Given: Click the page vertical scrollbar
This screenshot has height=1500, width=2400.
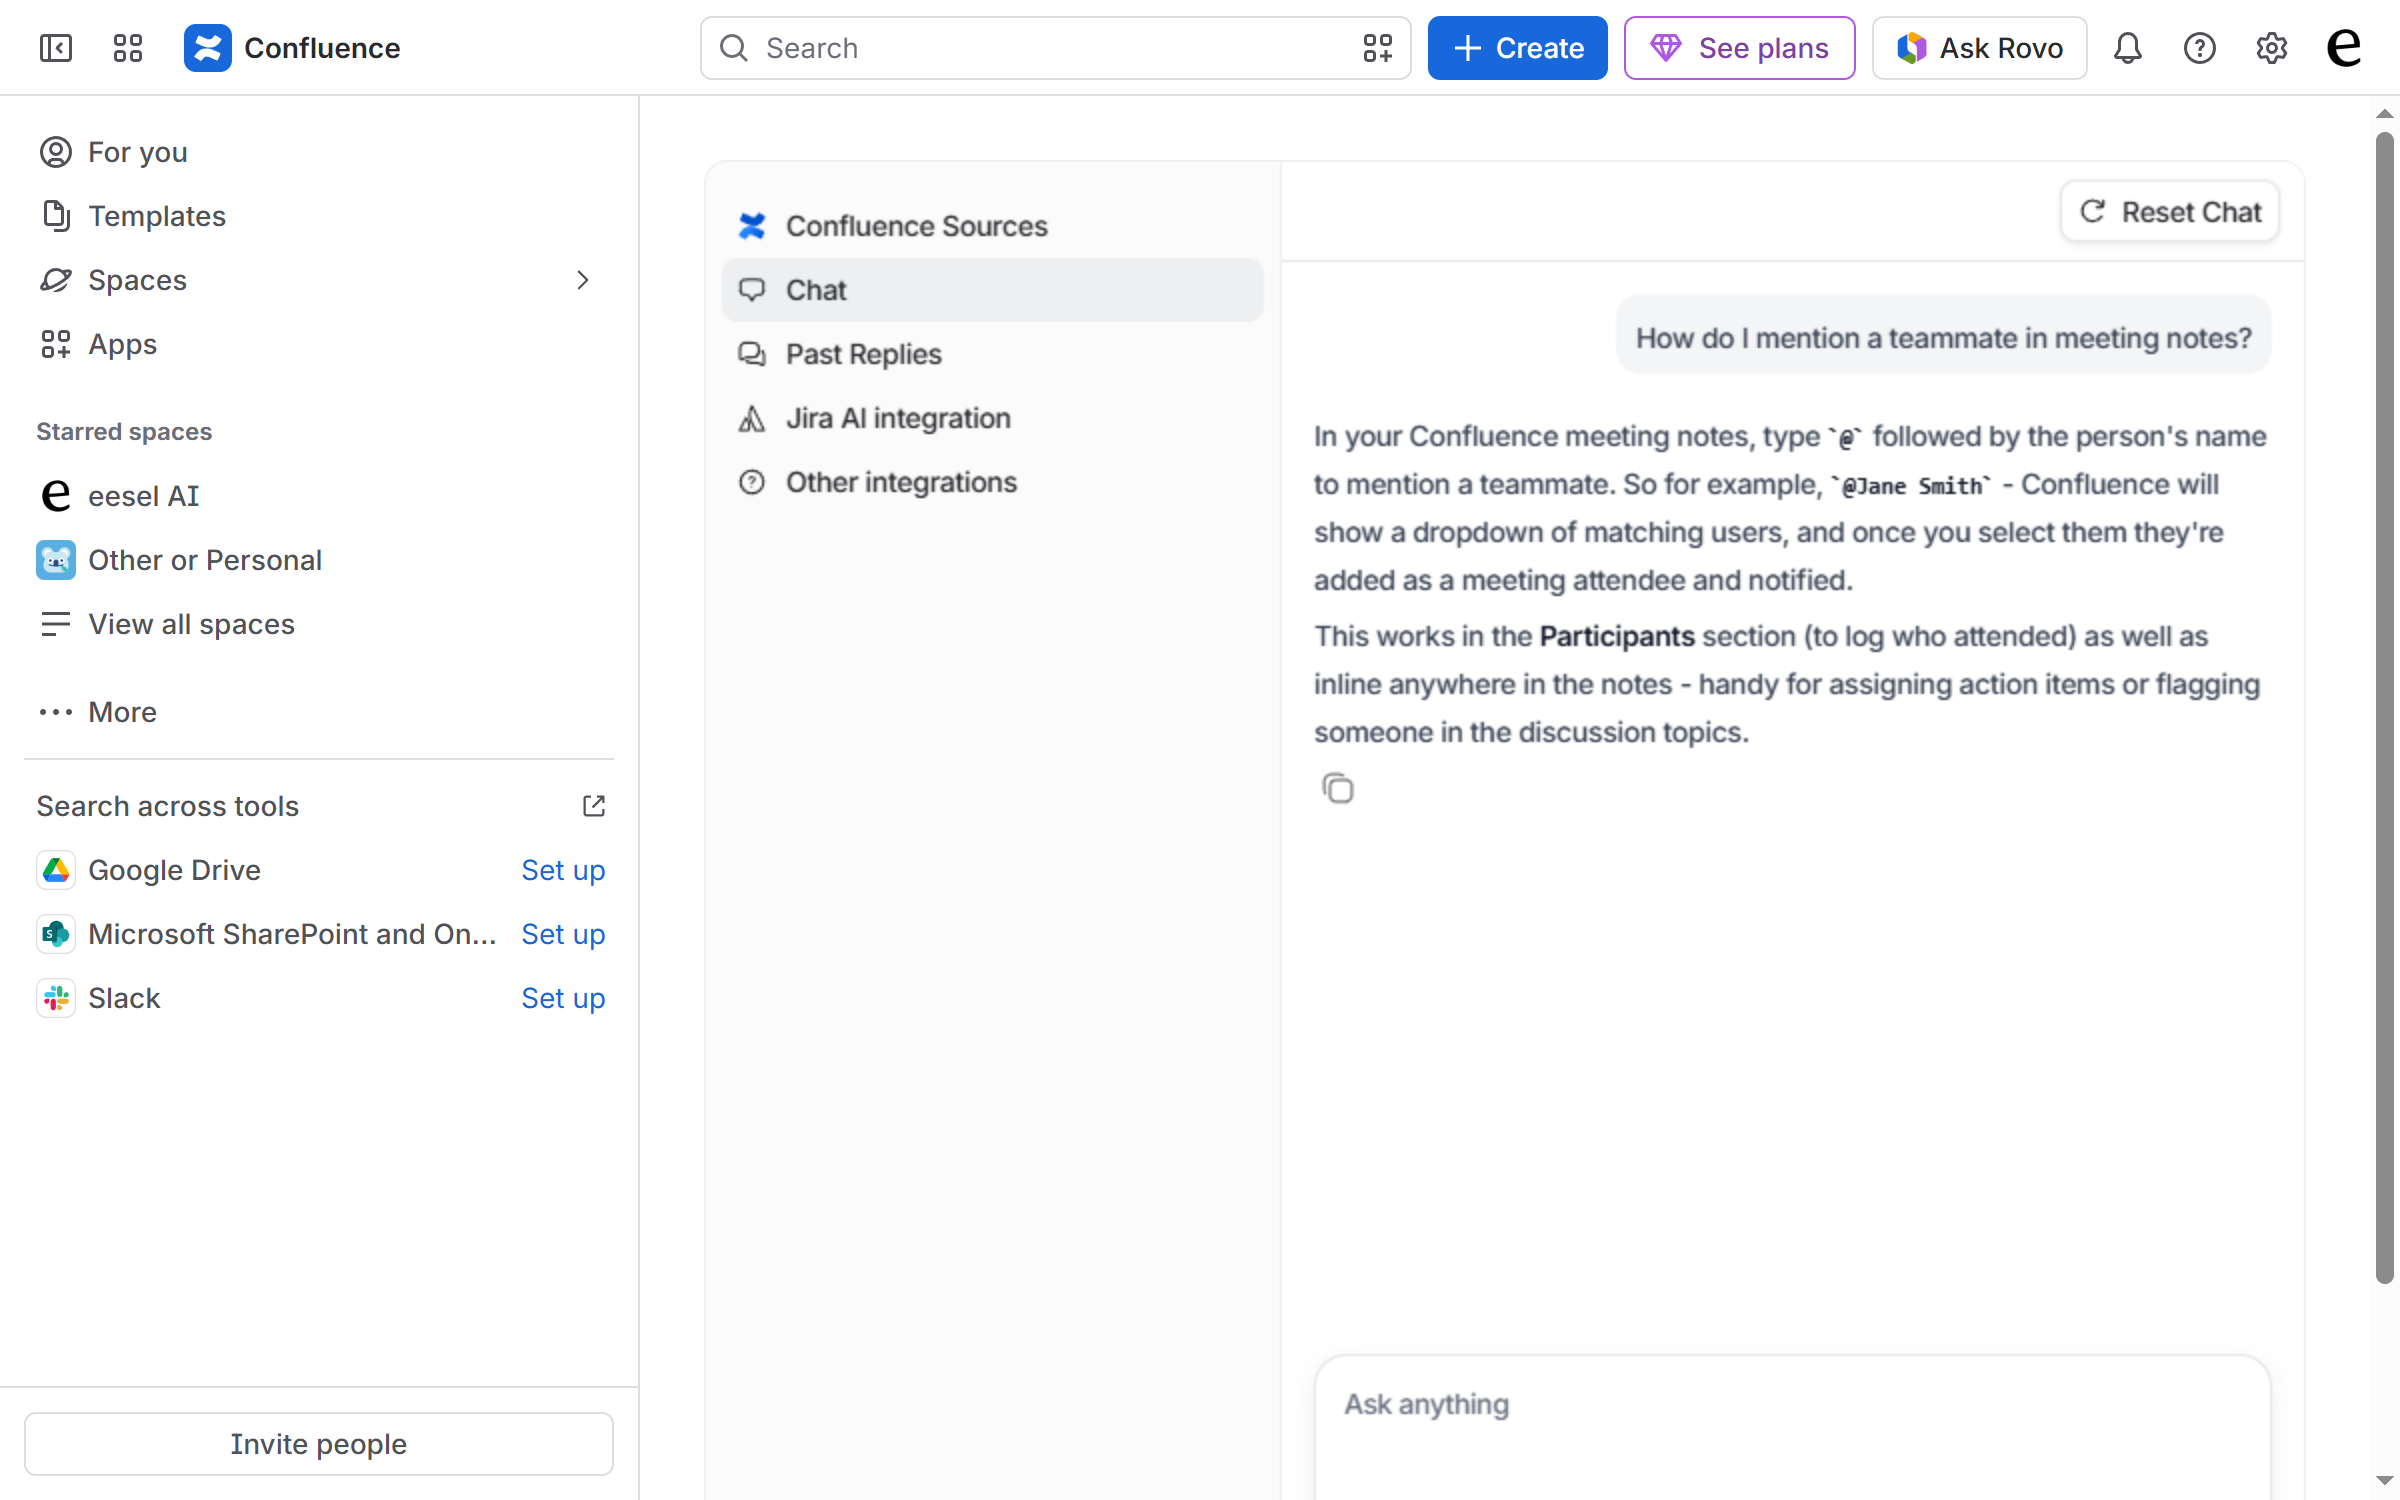Looking at the screenshot, I should click(2385, 708).
